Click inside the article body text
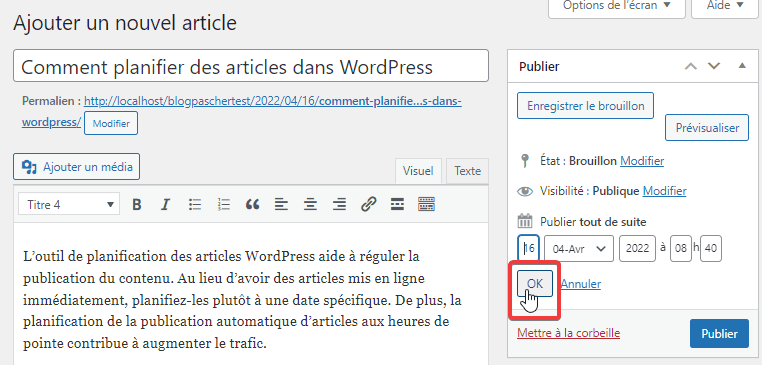Screen dimensions: 762x365 [x=242, y=300]
